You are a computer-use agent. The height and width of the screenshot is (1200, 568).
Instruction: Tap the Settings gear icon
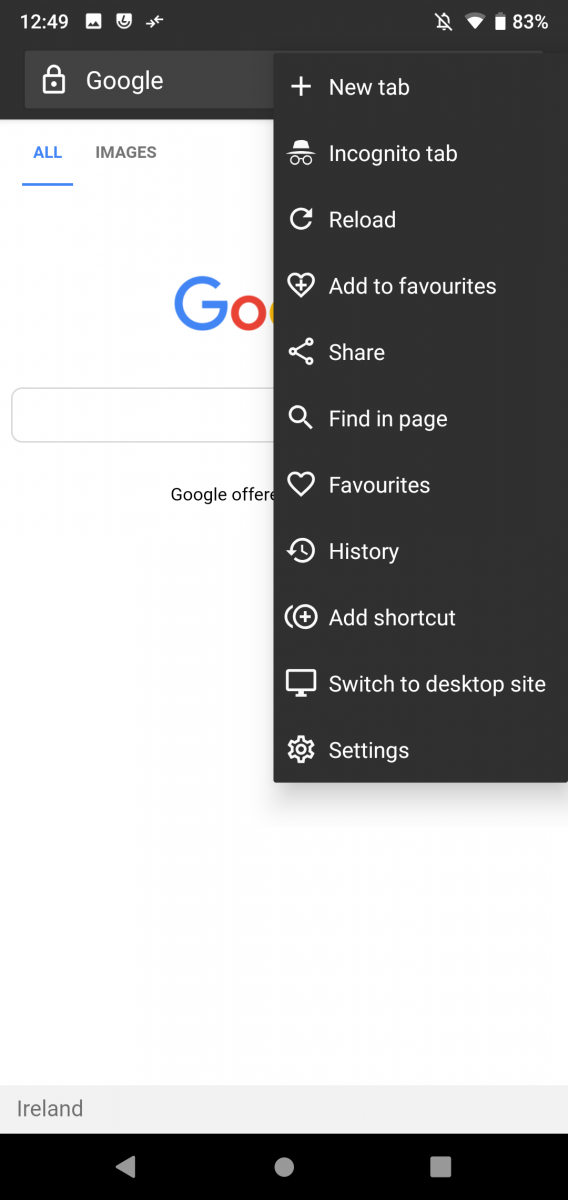pos(301,750)
